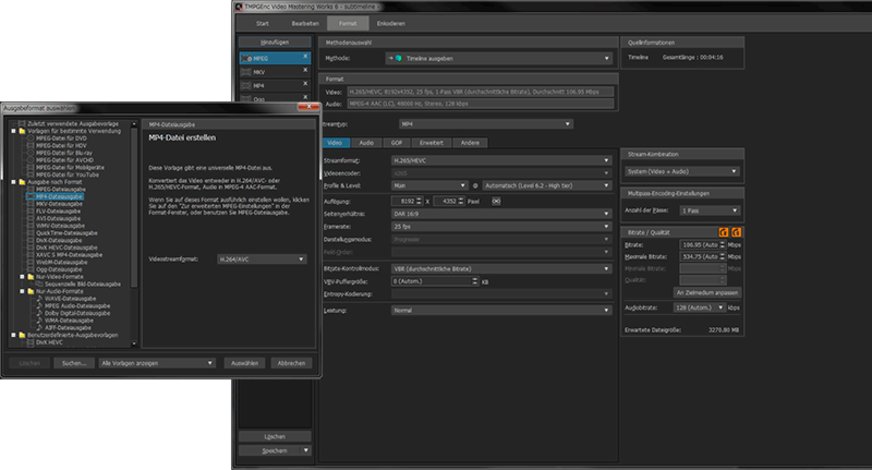Screen dimensions: 872x470
Task: Open the GOP settings tab
Action: [395, 143]
